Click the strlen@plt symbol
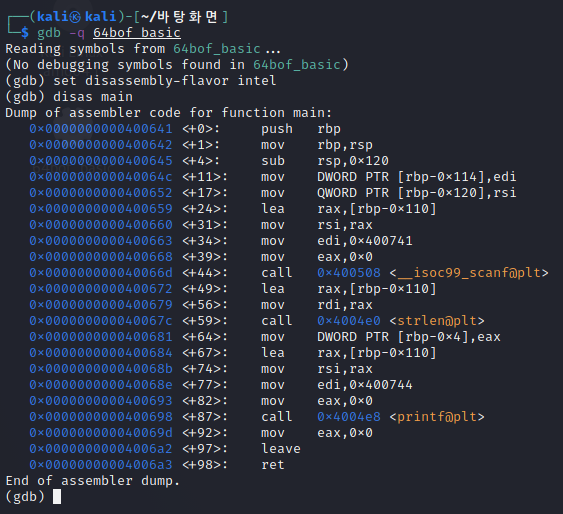 pyautogui.click(x=437, y=321)
